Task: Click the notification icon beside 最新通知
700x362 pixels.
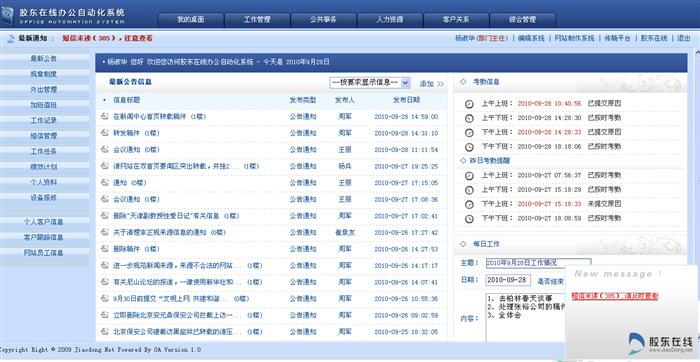Action: (x=11, y=39)
